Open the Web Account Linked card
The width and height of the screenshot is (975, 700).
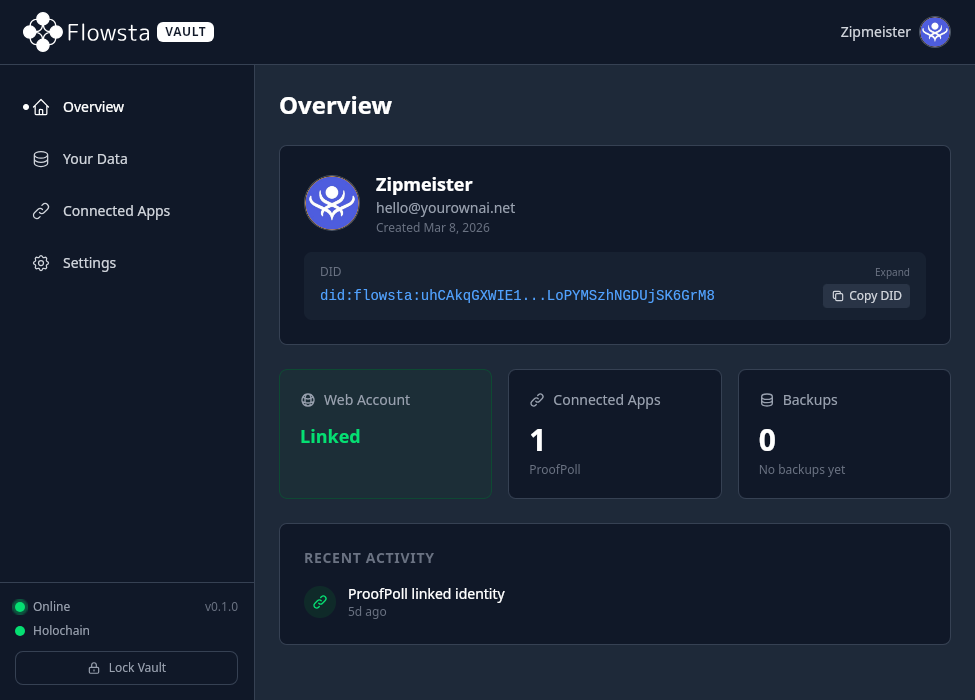coord(385,433)
